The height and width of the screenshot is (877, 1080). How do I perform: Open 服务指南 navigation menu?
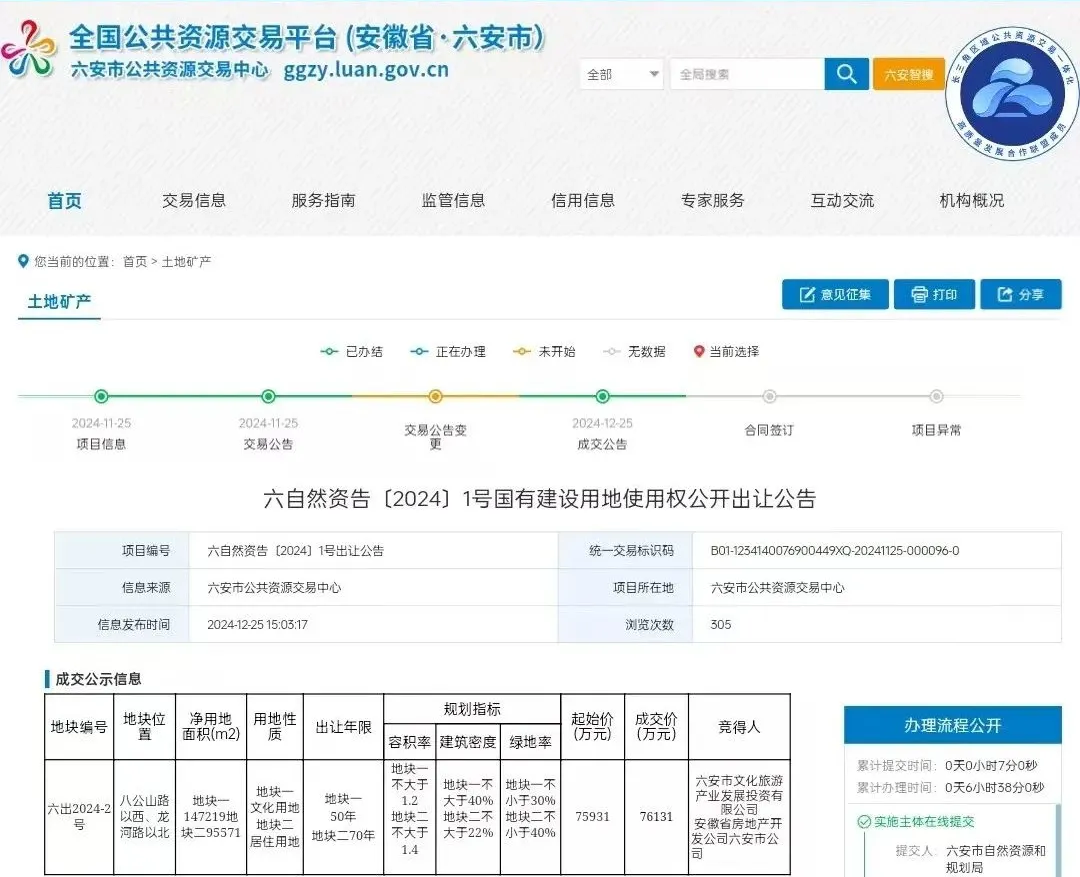tap(323, 201)
